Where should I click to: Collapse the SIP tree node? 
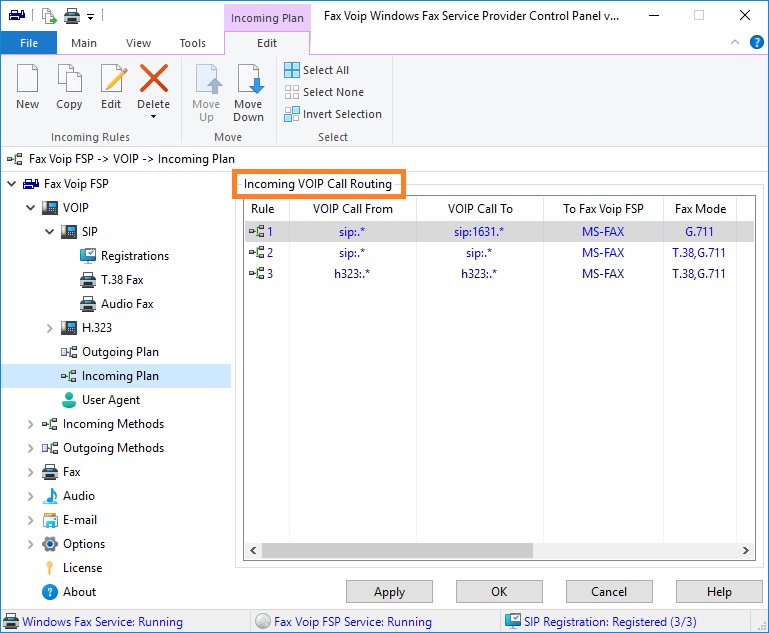[50, 231]
